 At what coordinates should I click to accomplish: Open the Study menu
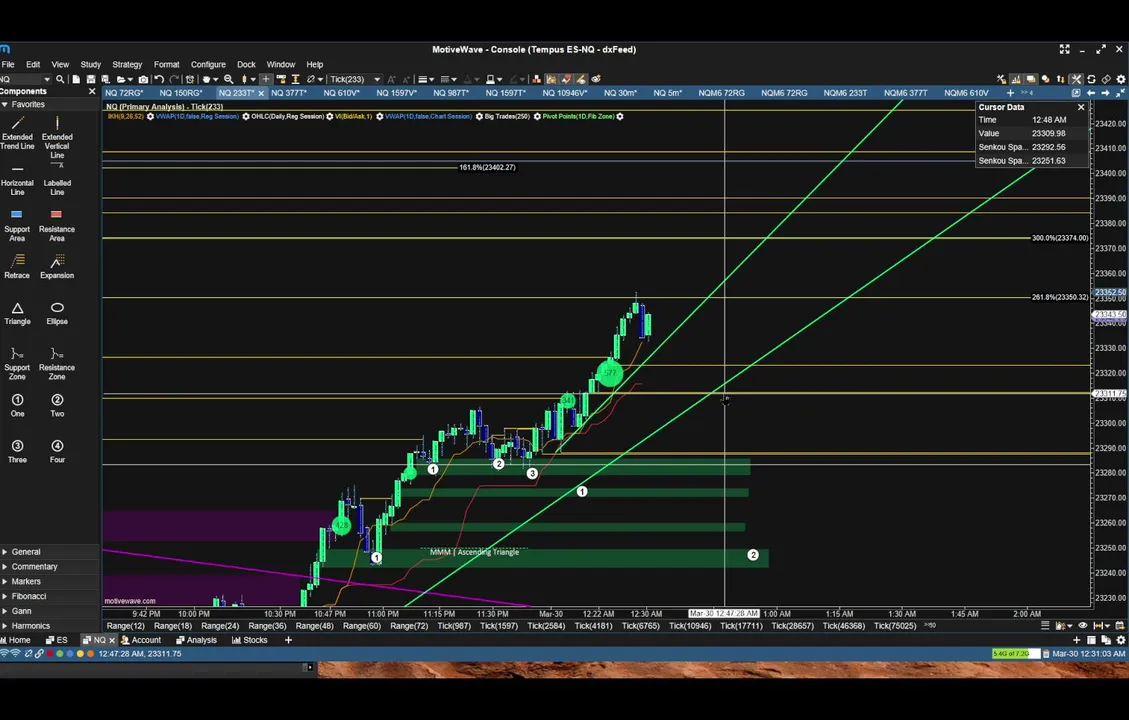pos(91,65)
